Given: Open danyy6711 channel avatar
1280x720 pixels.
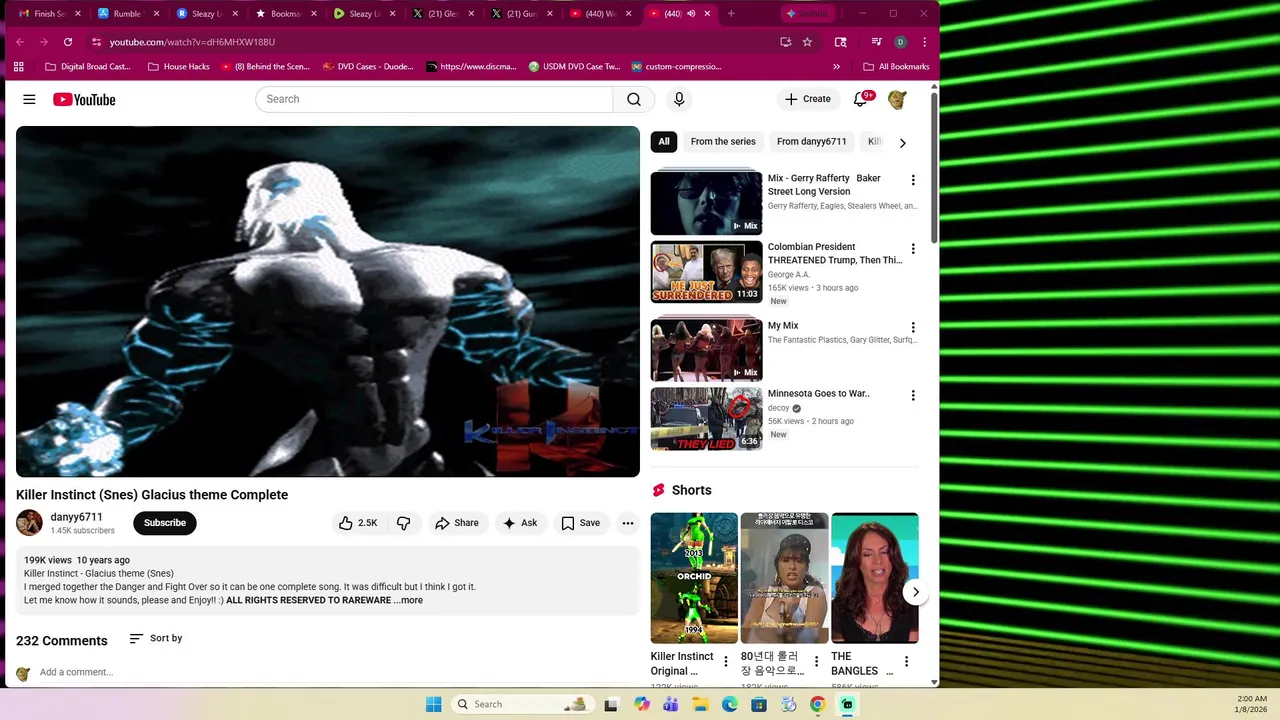Looking at the screenshot, I should [29, 523].
